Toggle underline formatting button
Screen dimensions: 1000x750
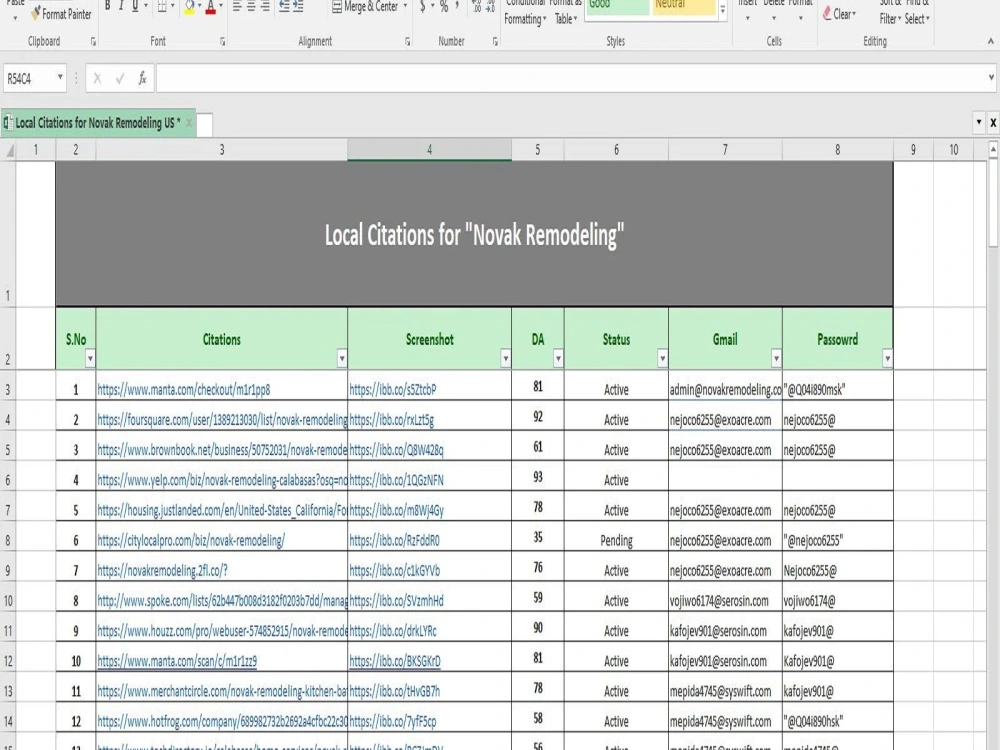(135, 6)
